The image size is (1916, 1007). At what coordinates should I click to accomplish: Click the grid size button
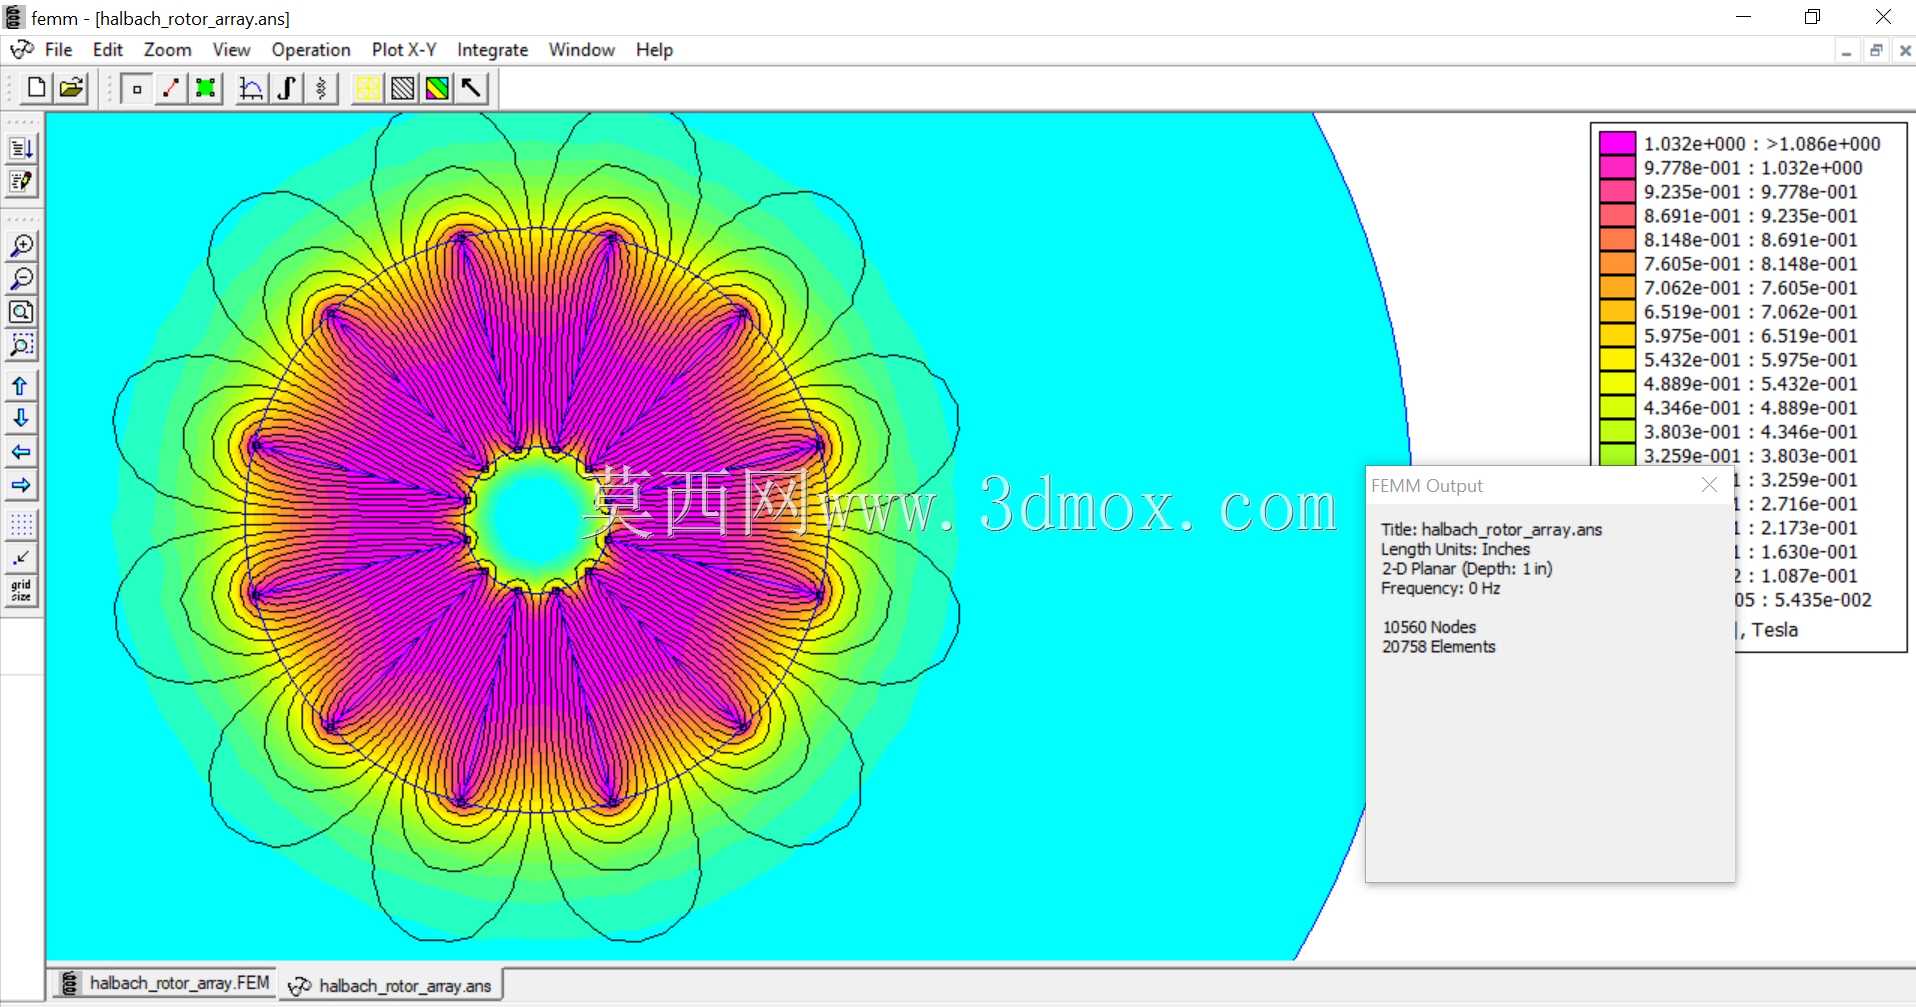21,591
